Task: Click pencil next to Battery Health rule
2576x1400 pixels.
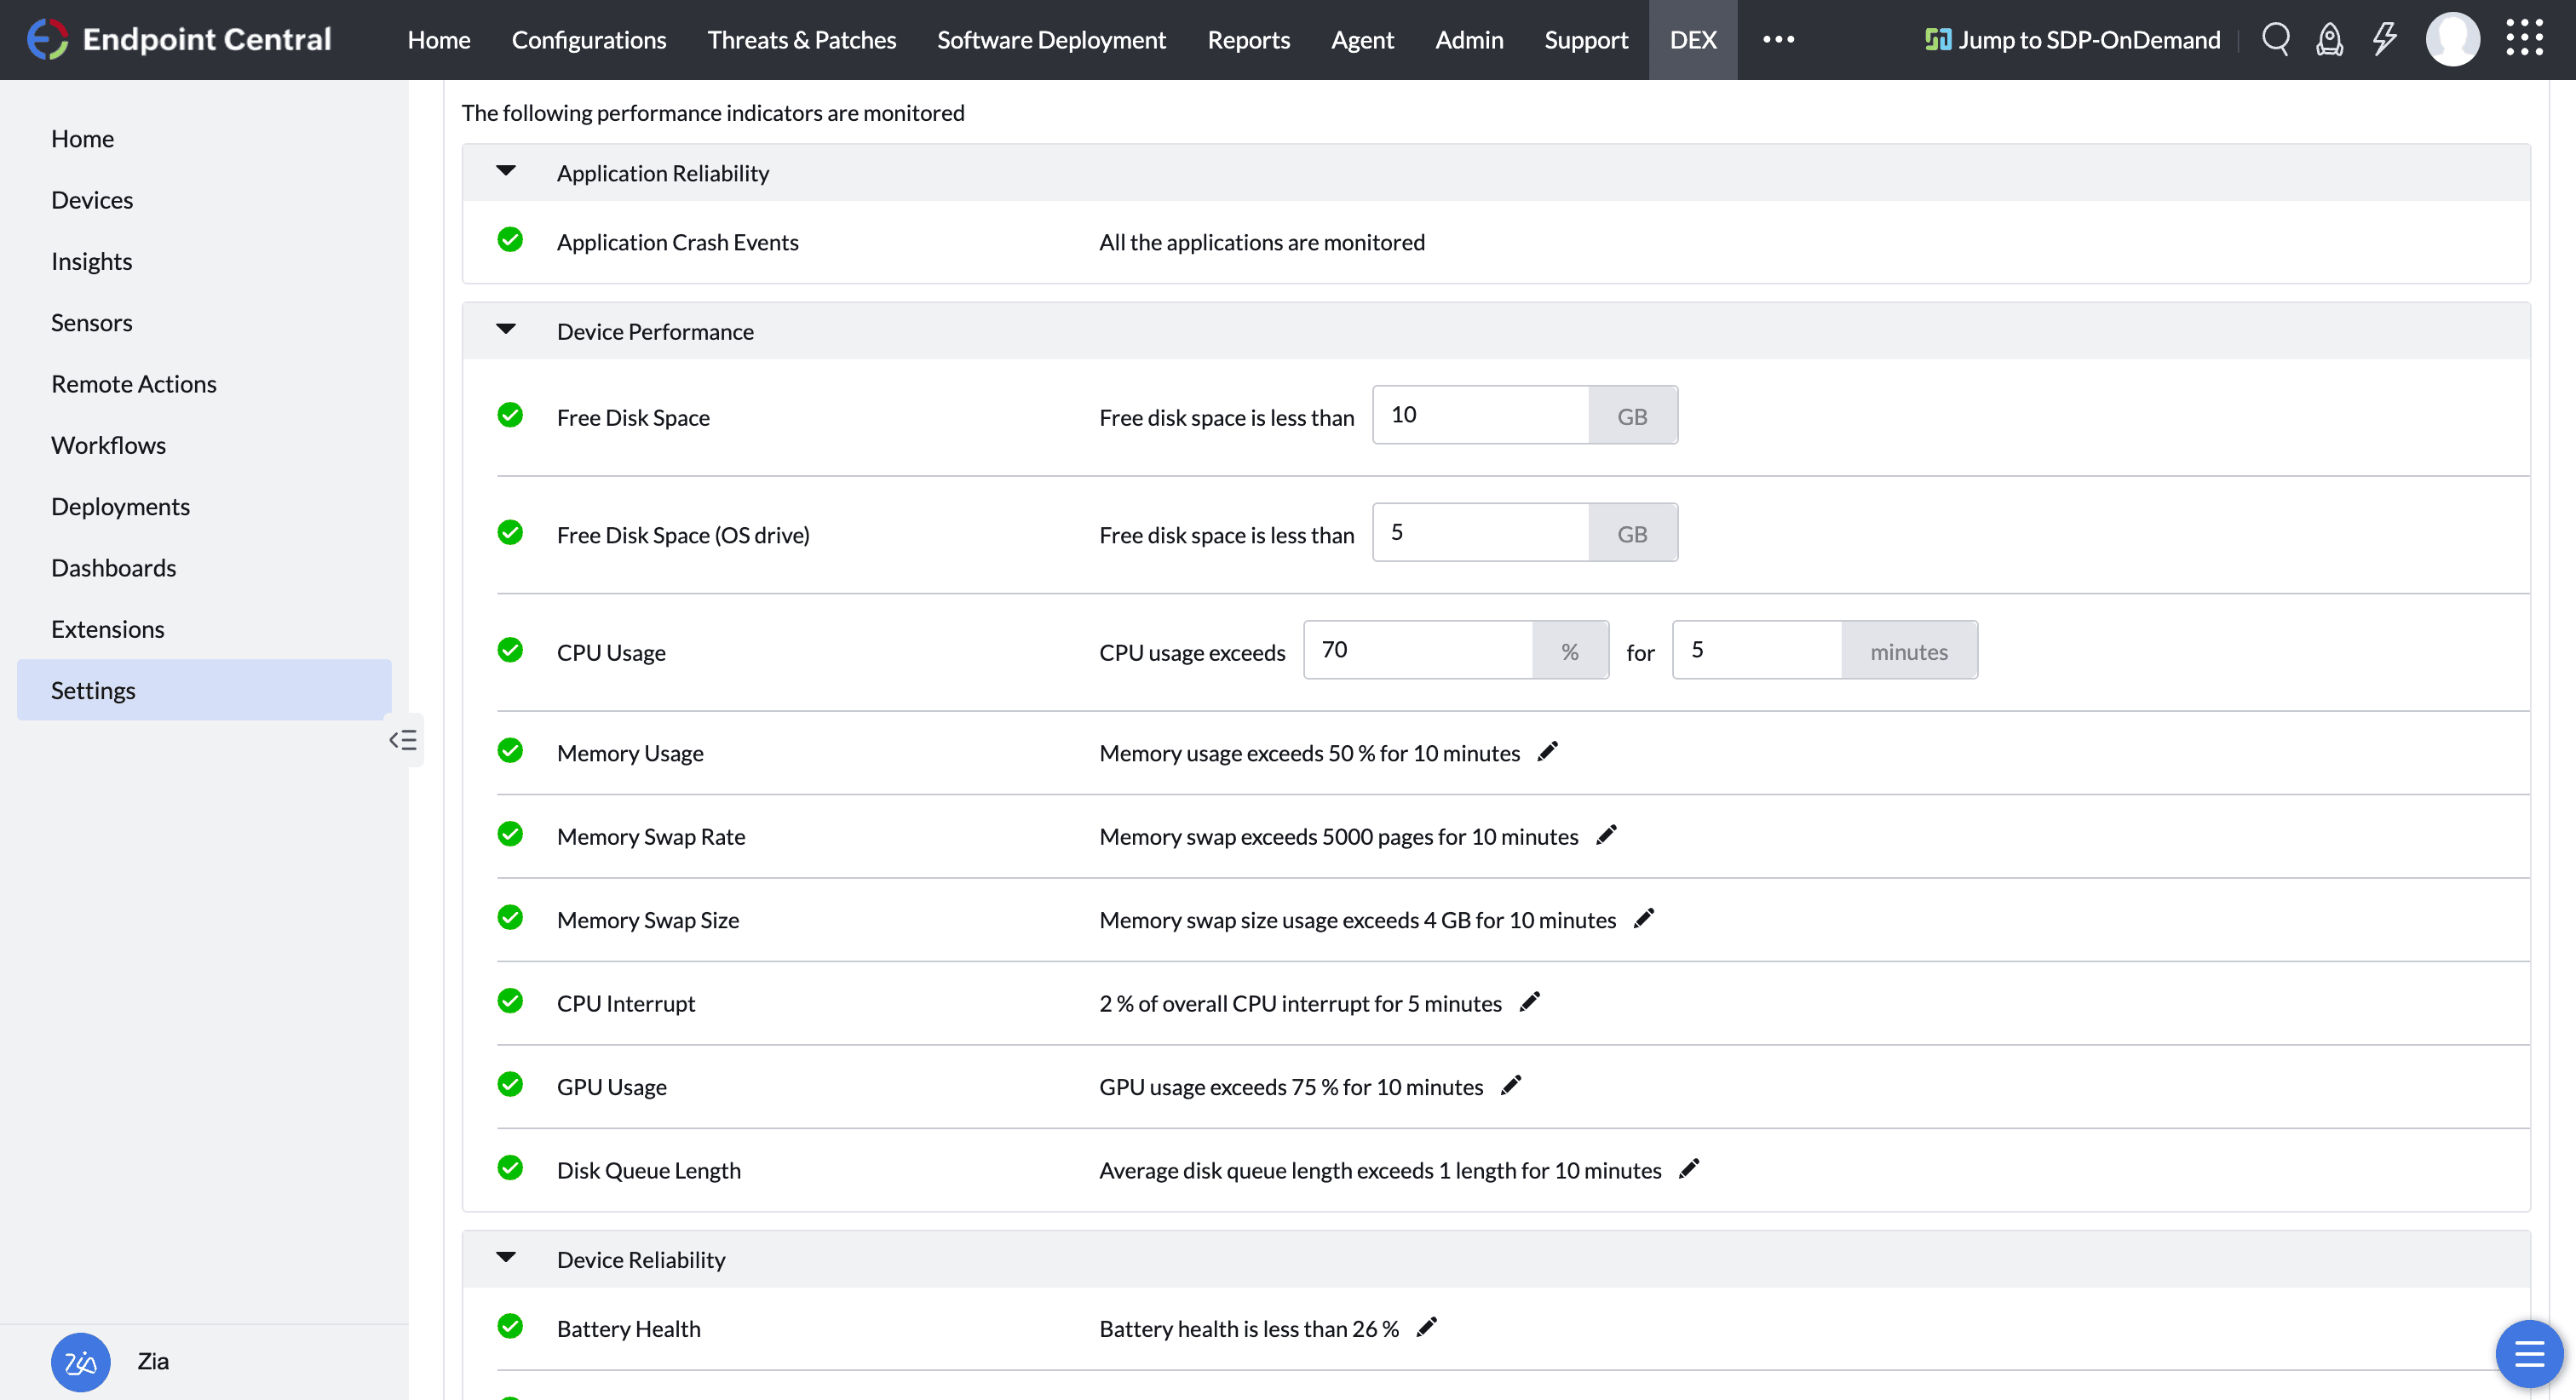Action: click(x=1427, y=1327)
